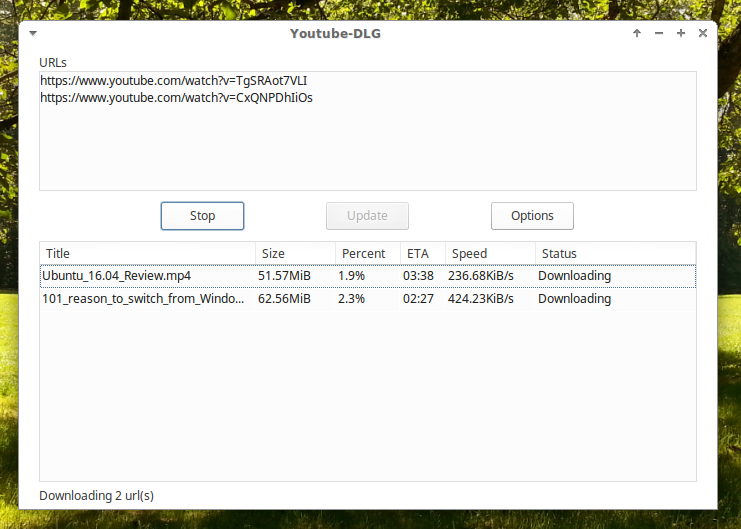Viewport: 741px width, 529px height.
Task: Click the Youtube-DLG window title
Action: (335, 34)
